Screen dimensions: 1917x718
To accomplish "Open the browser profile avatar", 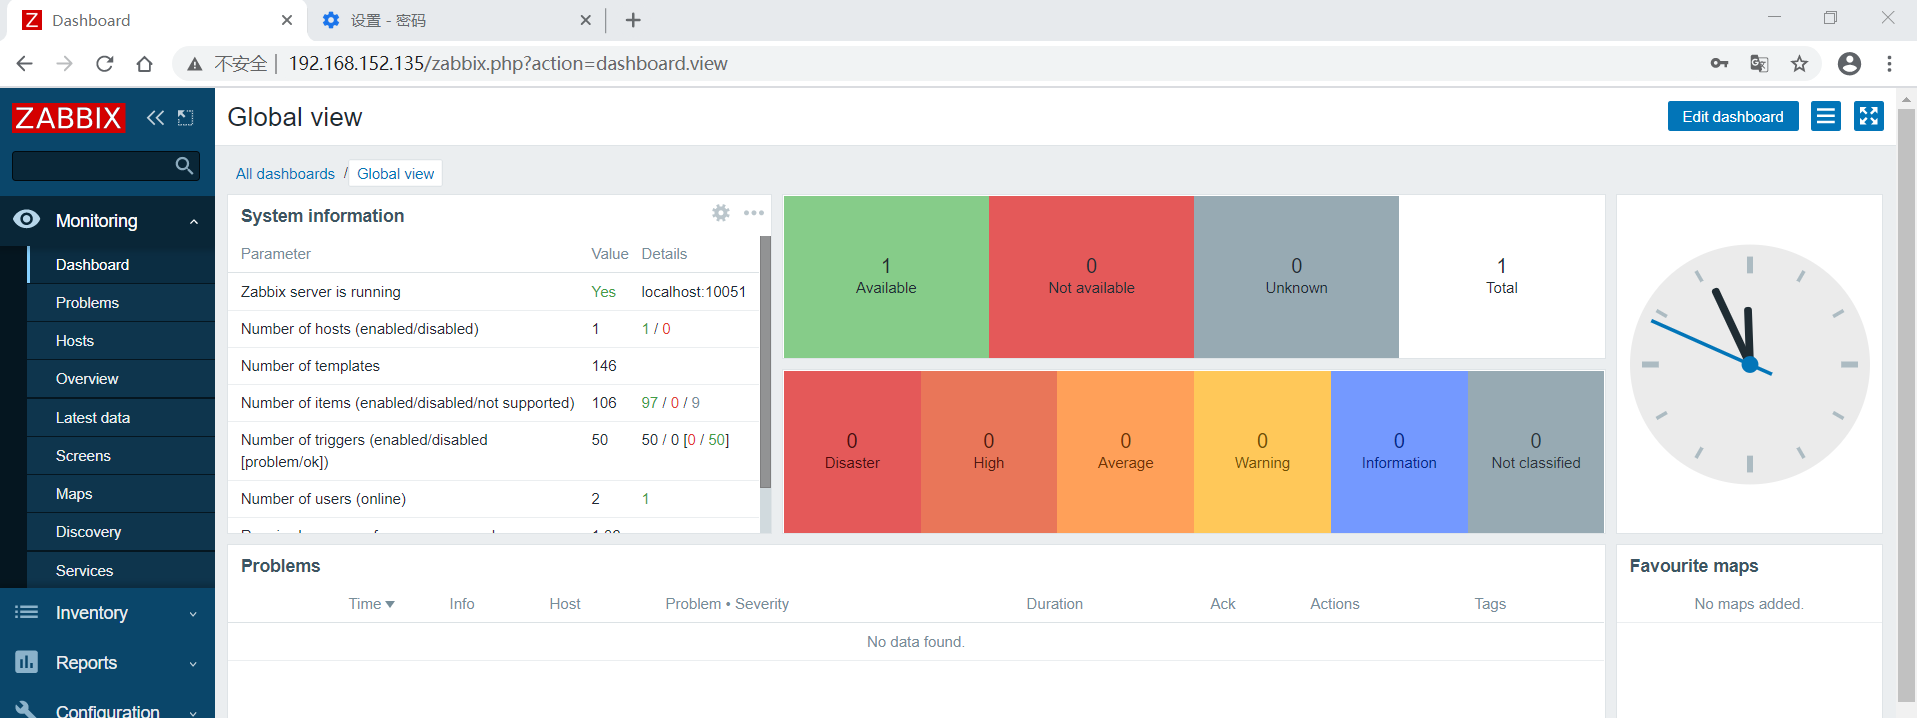I will (1850, 64).
